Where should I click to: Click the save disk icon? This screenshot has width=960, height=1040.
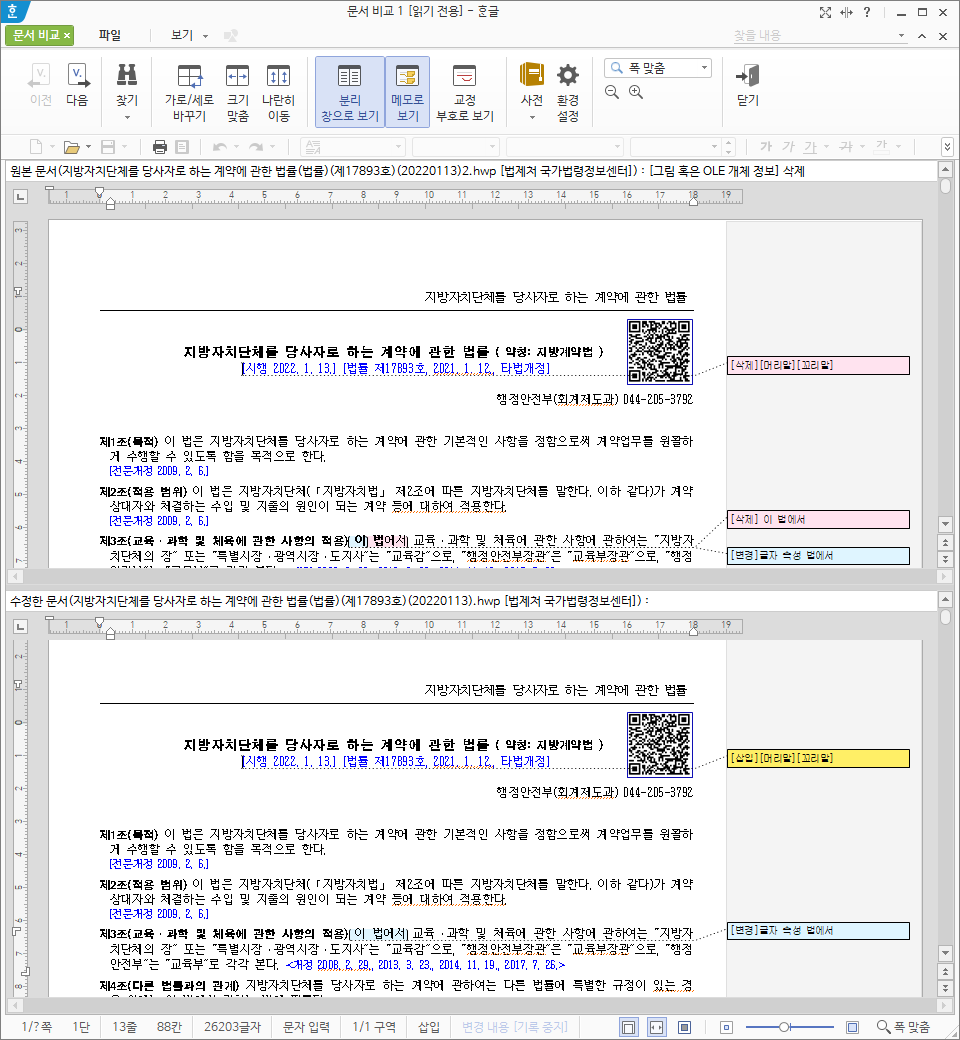[108, 147]
